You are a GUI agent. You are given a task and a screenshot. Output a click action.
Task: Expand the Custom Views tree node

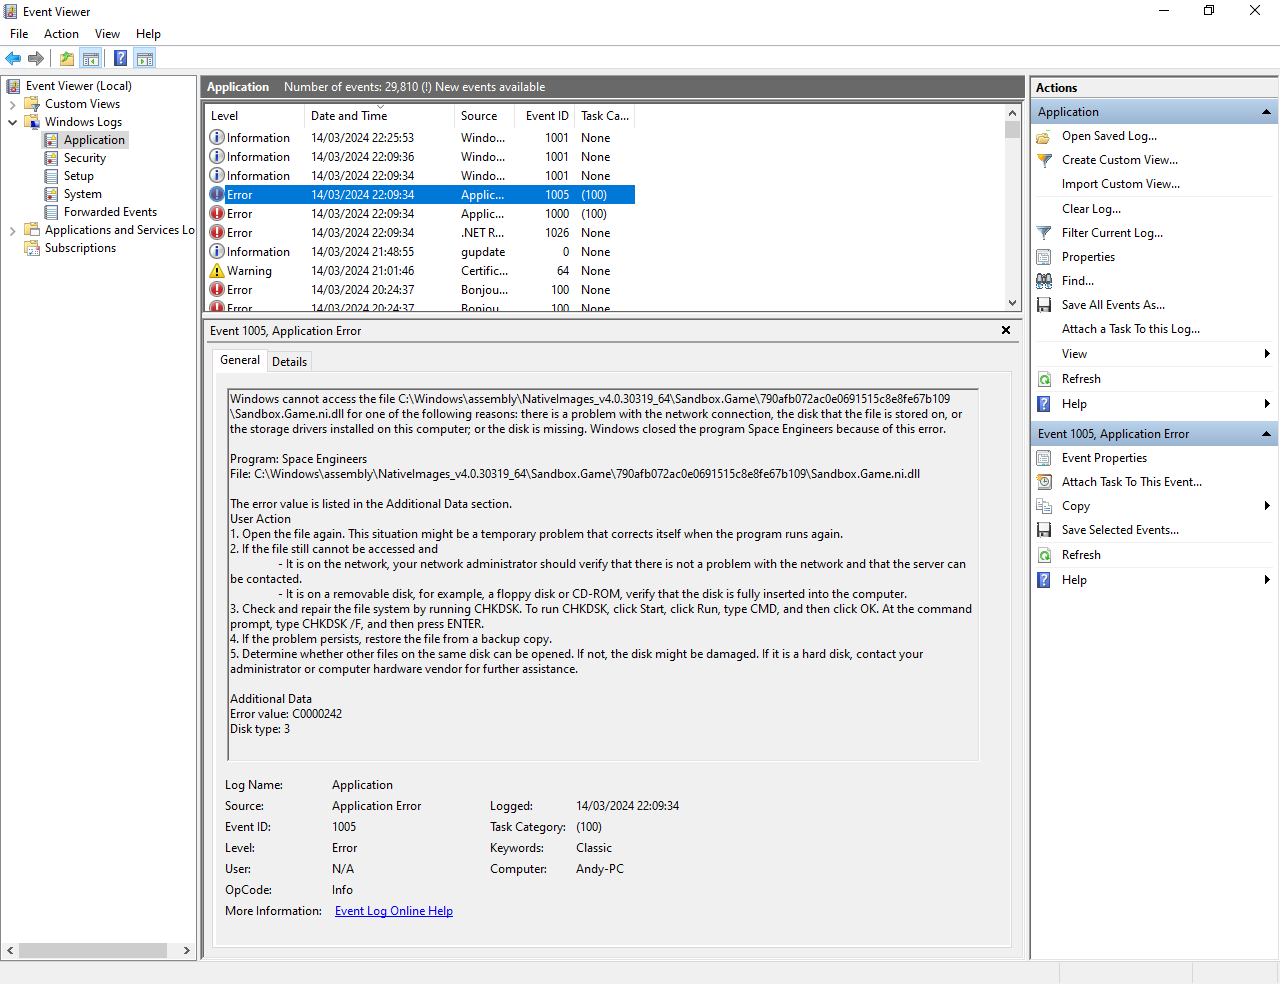[12, 104]
